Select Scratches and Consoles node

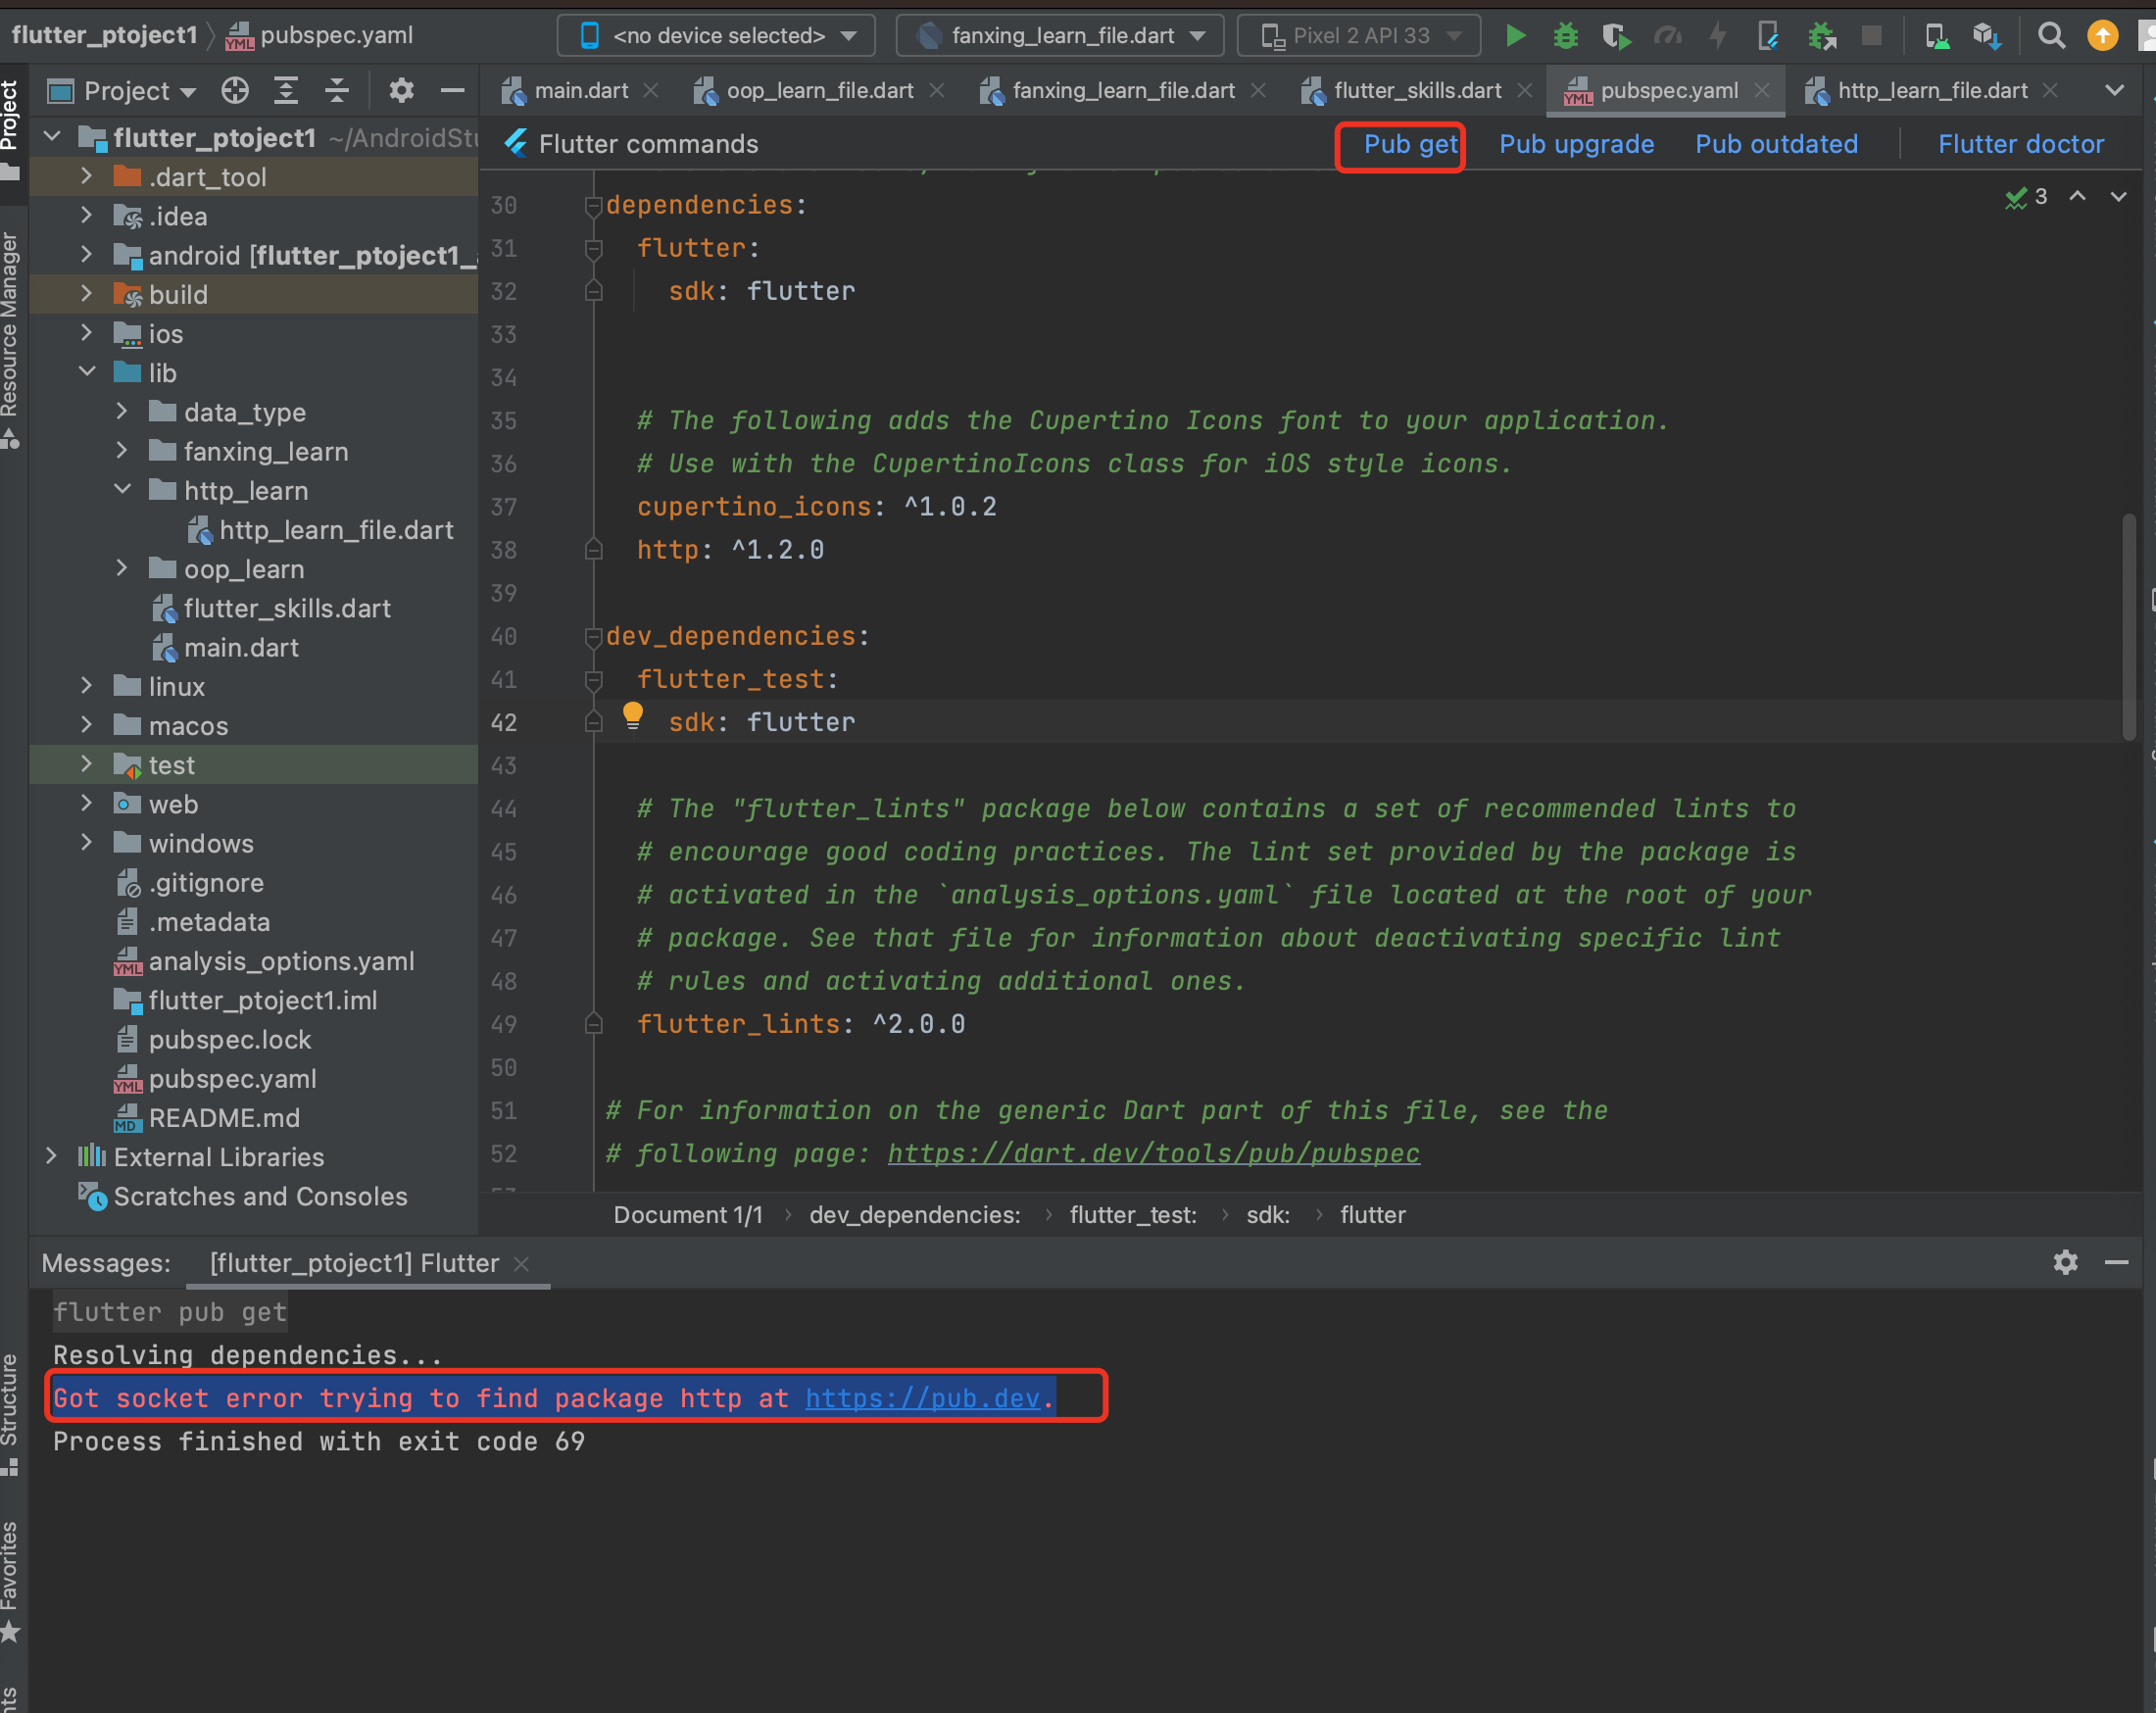pos(244,1196)
